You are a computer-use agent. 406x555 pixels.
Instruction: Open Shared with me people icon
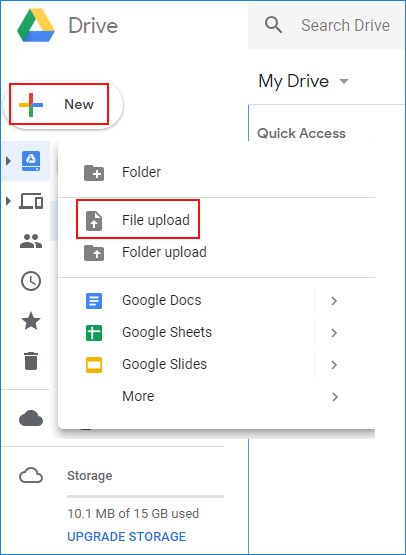click(x=31, y=241)
